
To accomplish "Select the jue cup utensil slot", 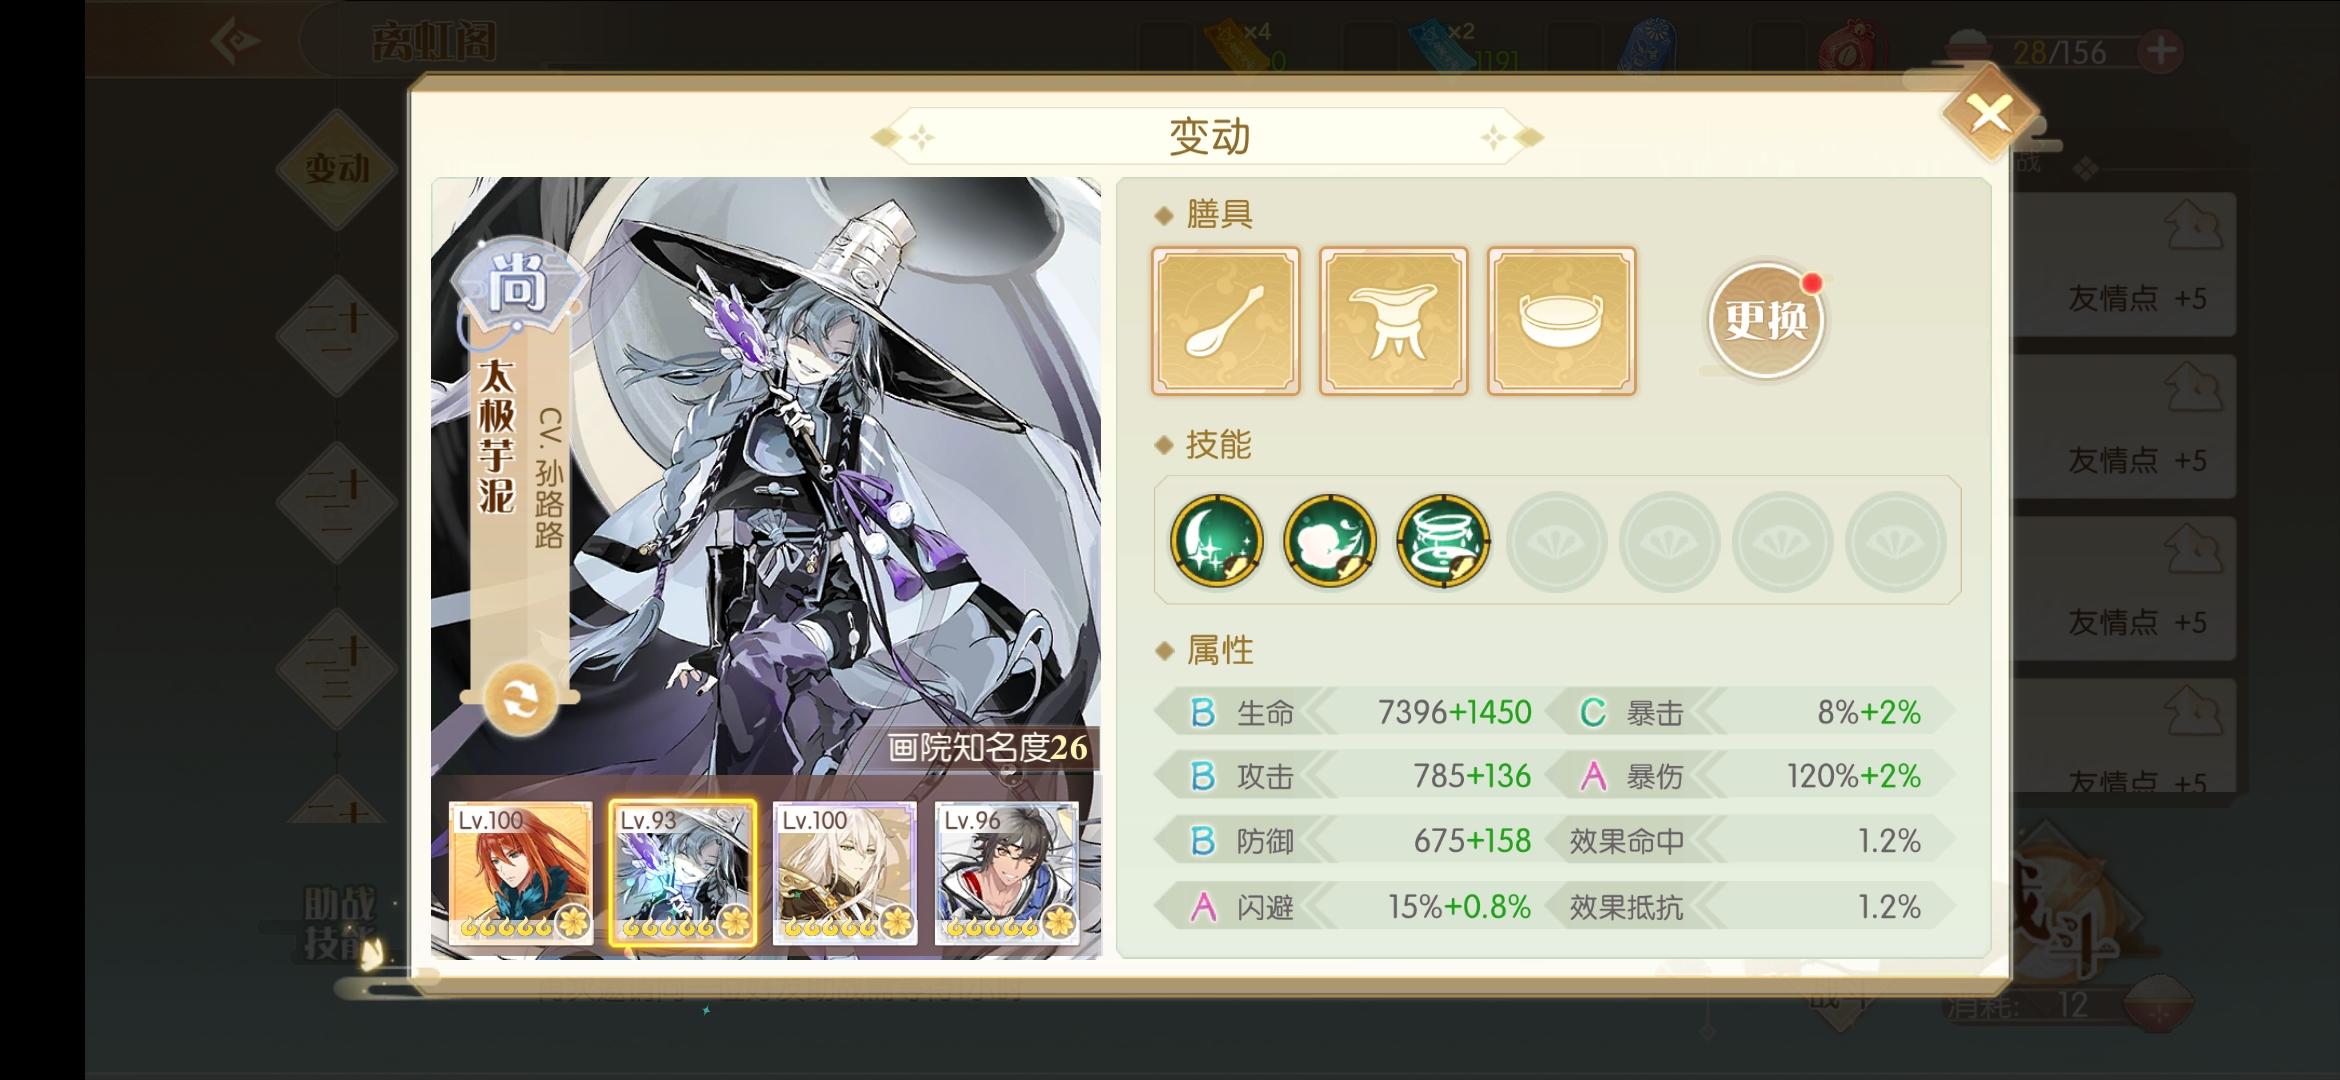I will pyautogui.click(x=1394, y=321).
